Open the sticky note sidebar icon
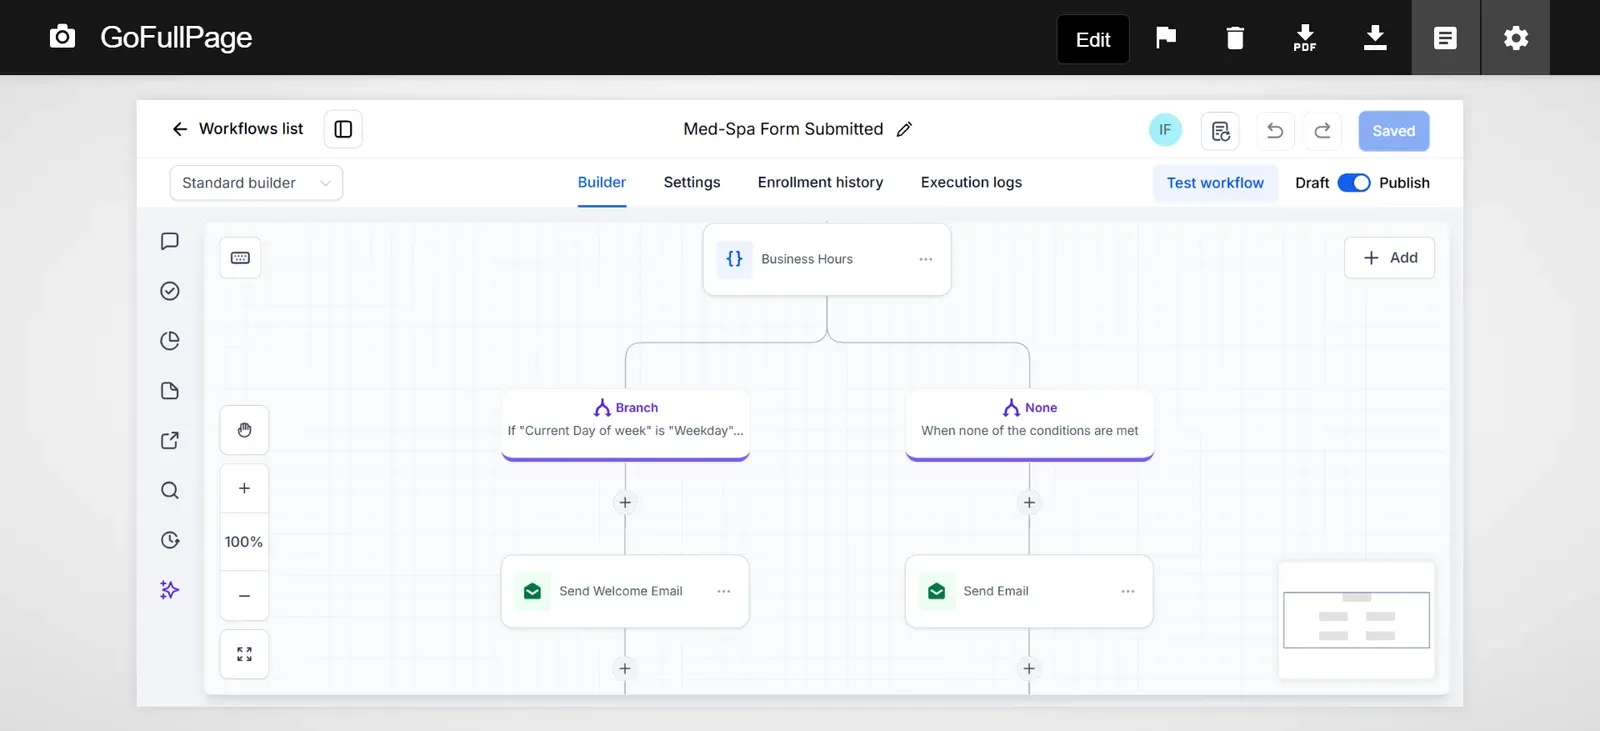The height and width of the screenshot is (731, 1600). [x=170, y=391]
